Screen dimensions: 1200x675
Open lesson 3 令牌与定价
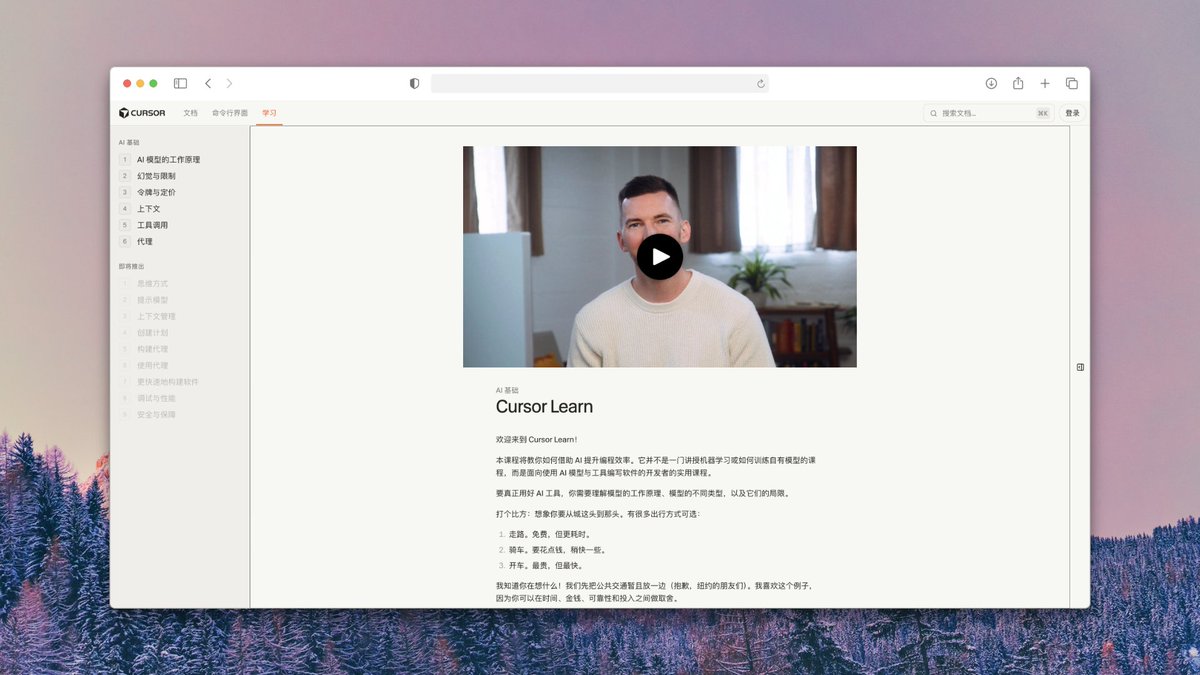point(156,192)
